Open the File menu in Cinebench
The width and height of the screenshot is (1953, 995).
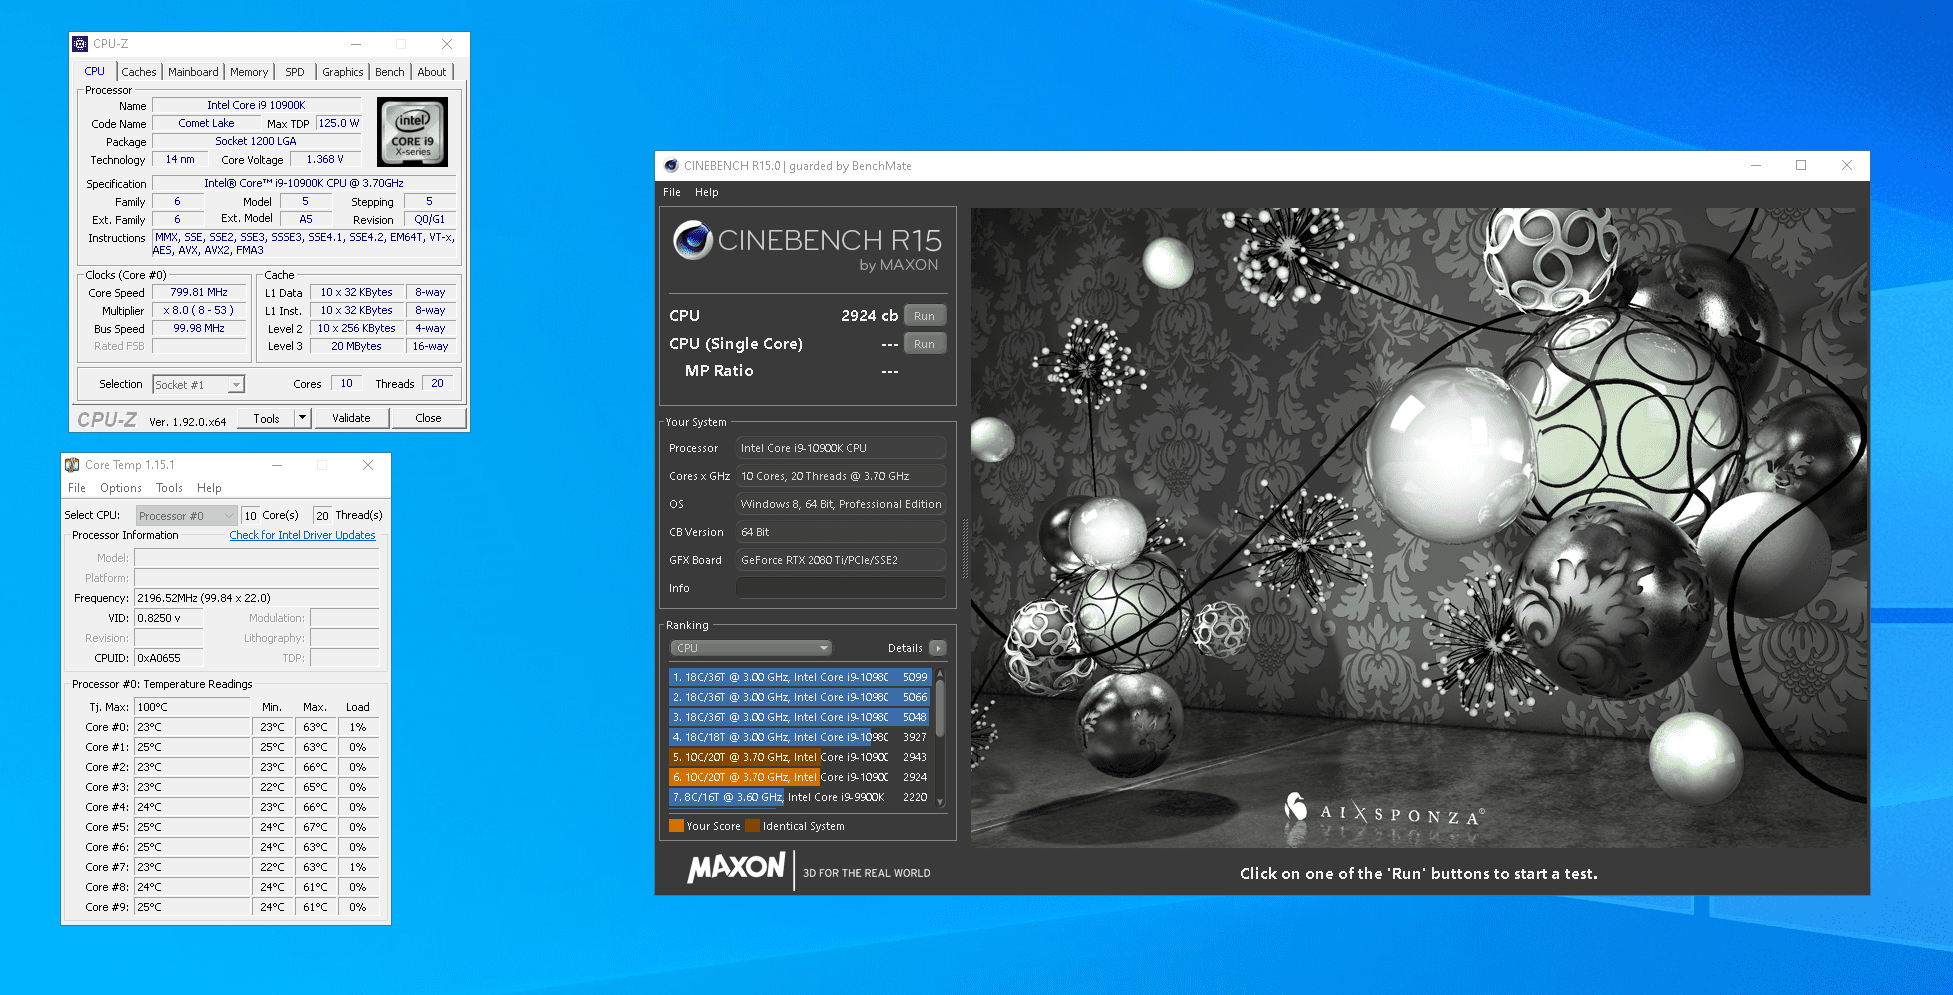tap(672, 192)
